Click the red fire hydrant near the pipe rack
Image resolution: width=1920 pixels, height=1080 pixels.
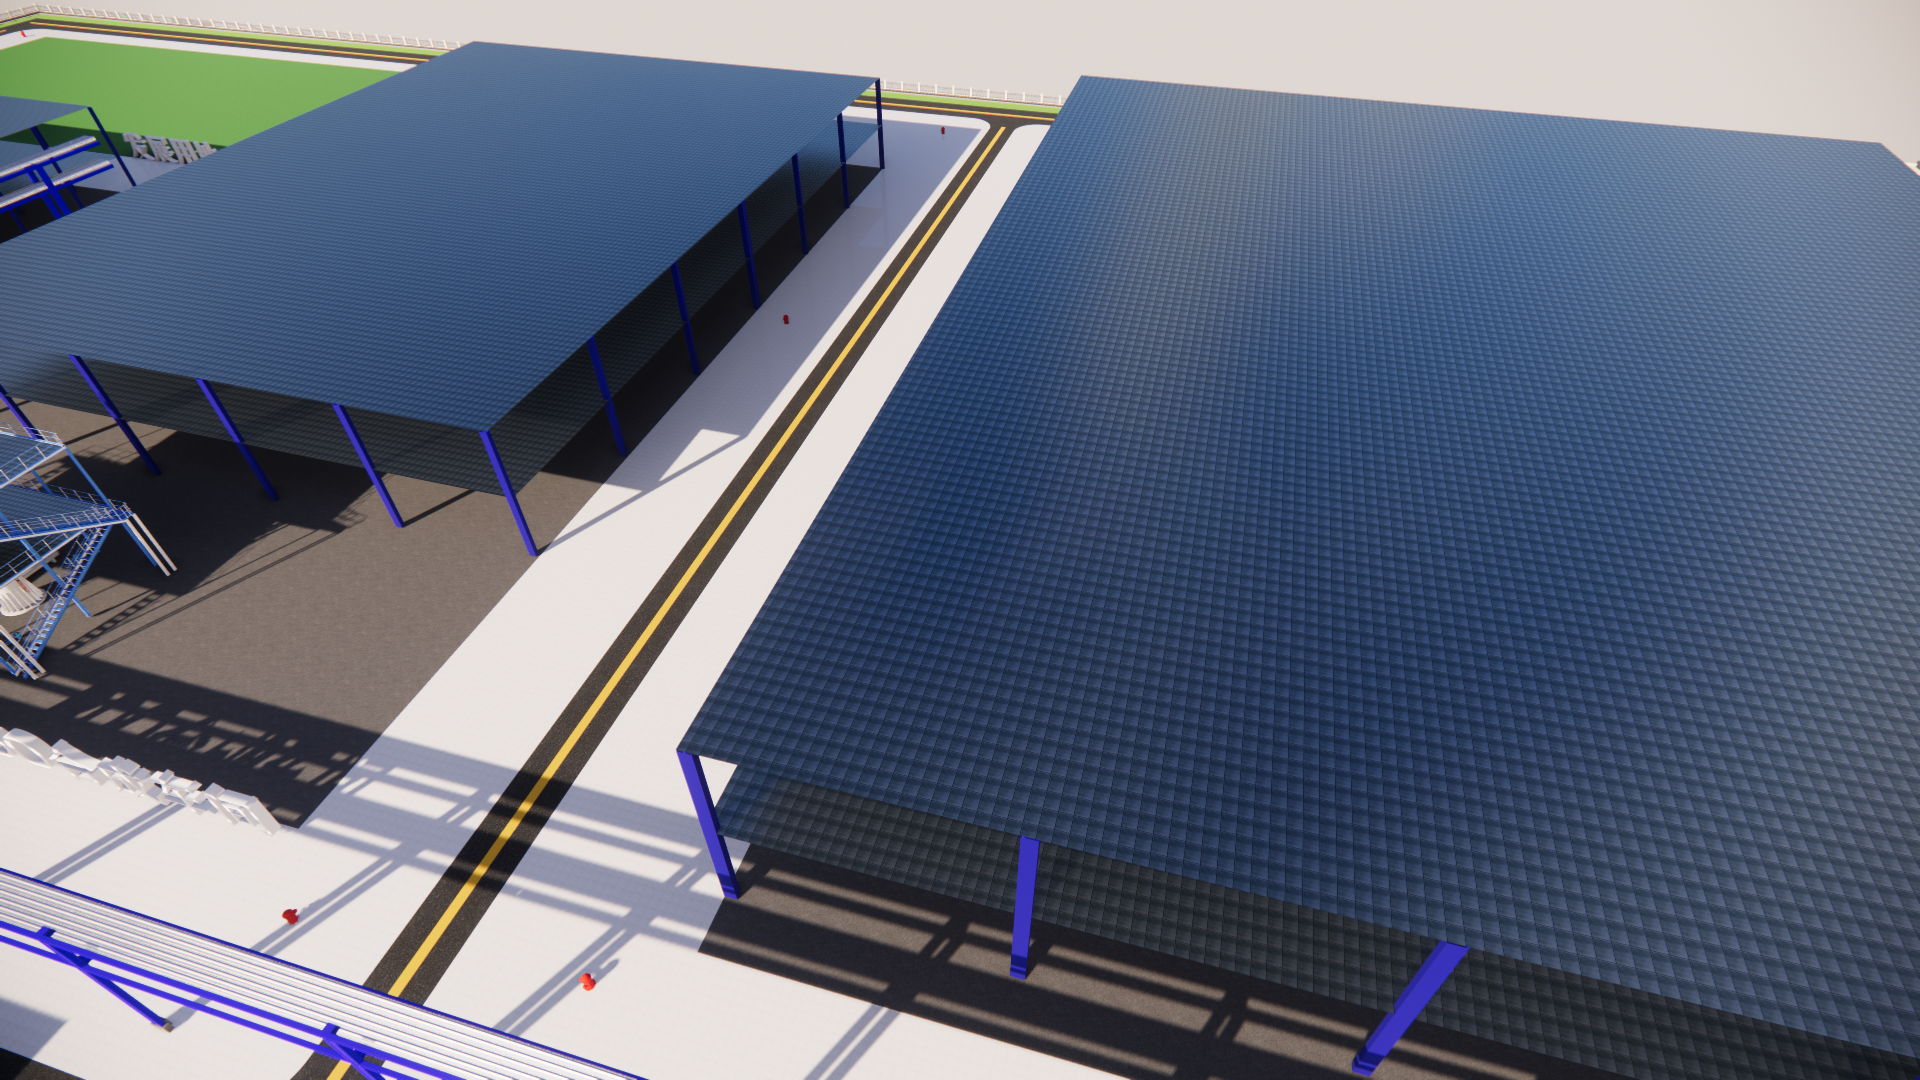(x=290, y=915)
